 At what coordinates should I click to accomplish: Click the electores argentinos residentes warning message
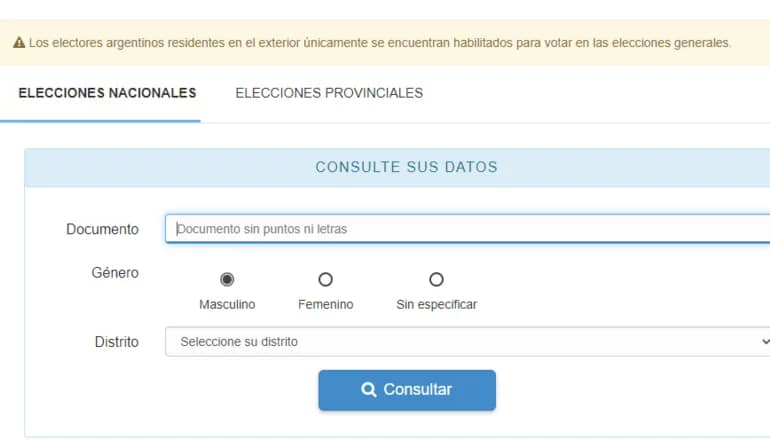(x=380, y=43)
